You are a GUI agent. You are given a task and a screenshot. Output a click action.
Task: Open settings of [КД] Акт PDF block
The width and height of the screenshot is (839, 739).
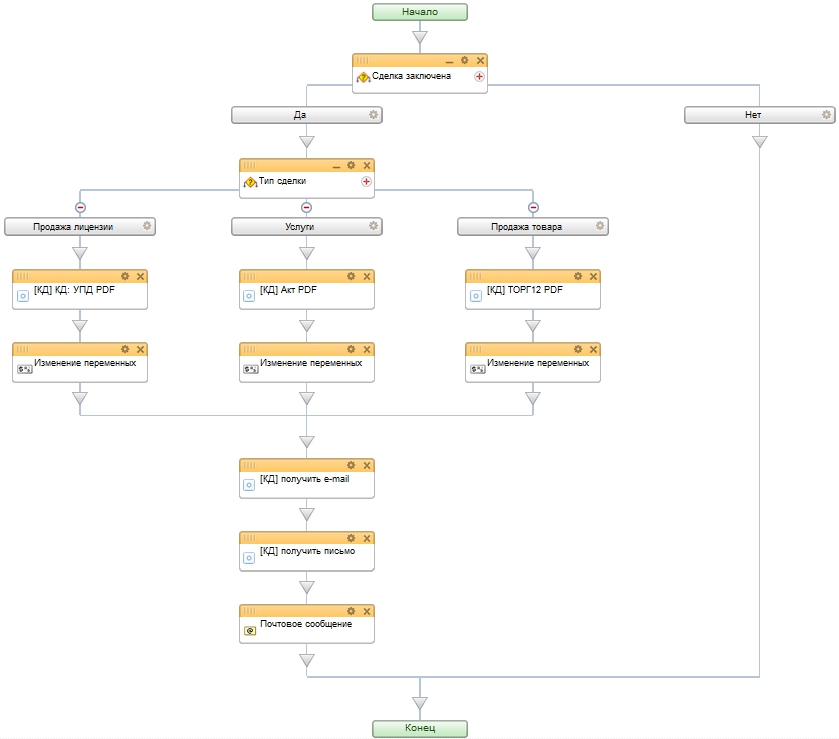click(351, 276)
